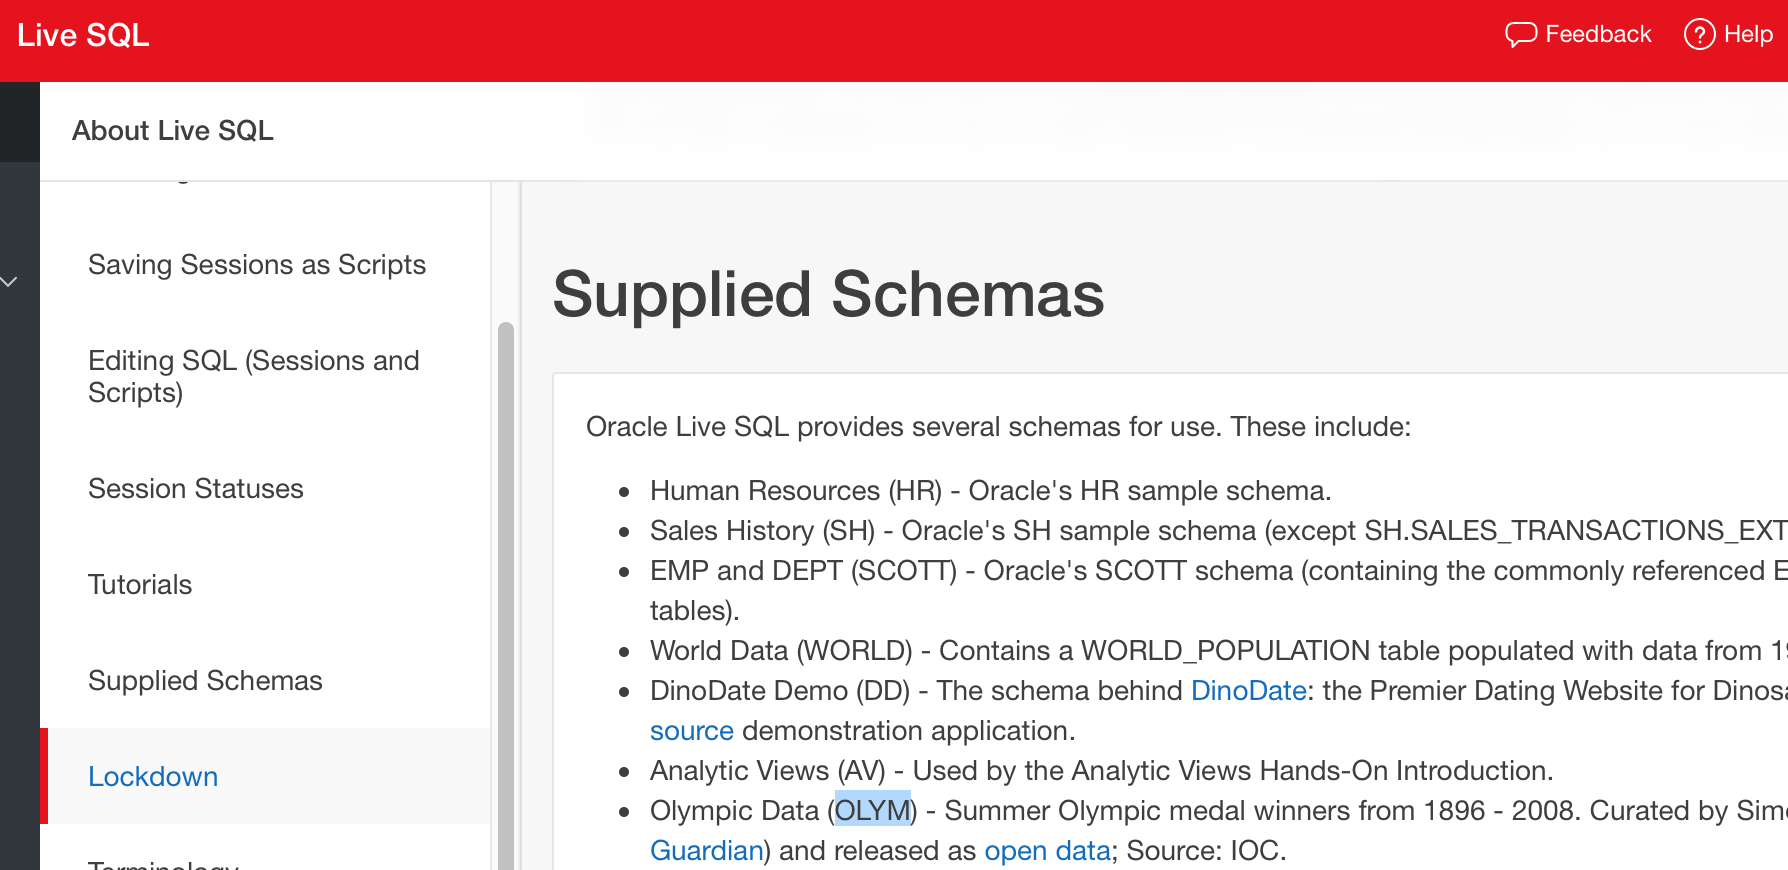Open the open data link
Image resolution: width=1788 pixels, height=870 pixels.
(x=1047, y=851)
